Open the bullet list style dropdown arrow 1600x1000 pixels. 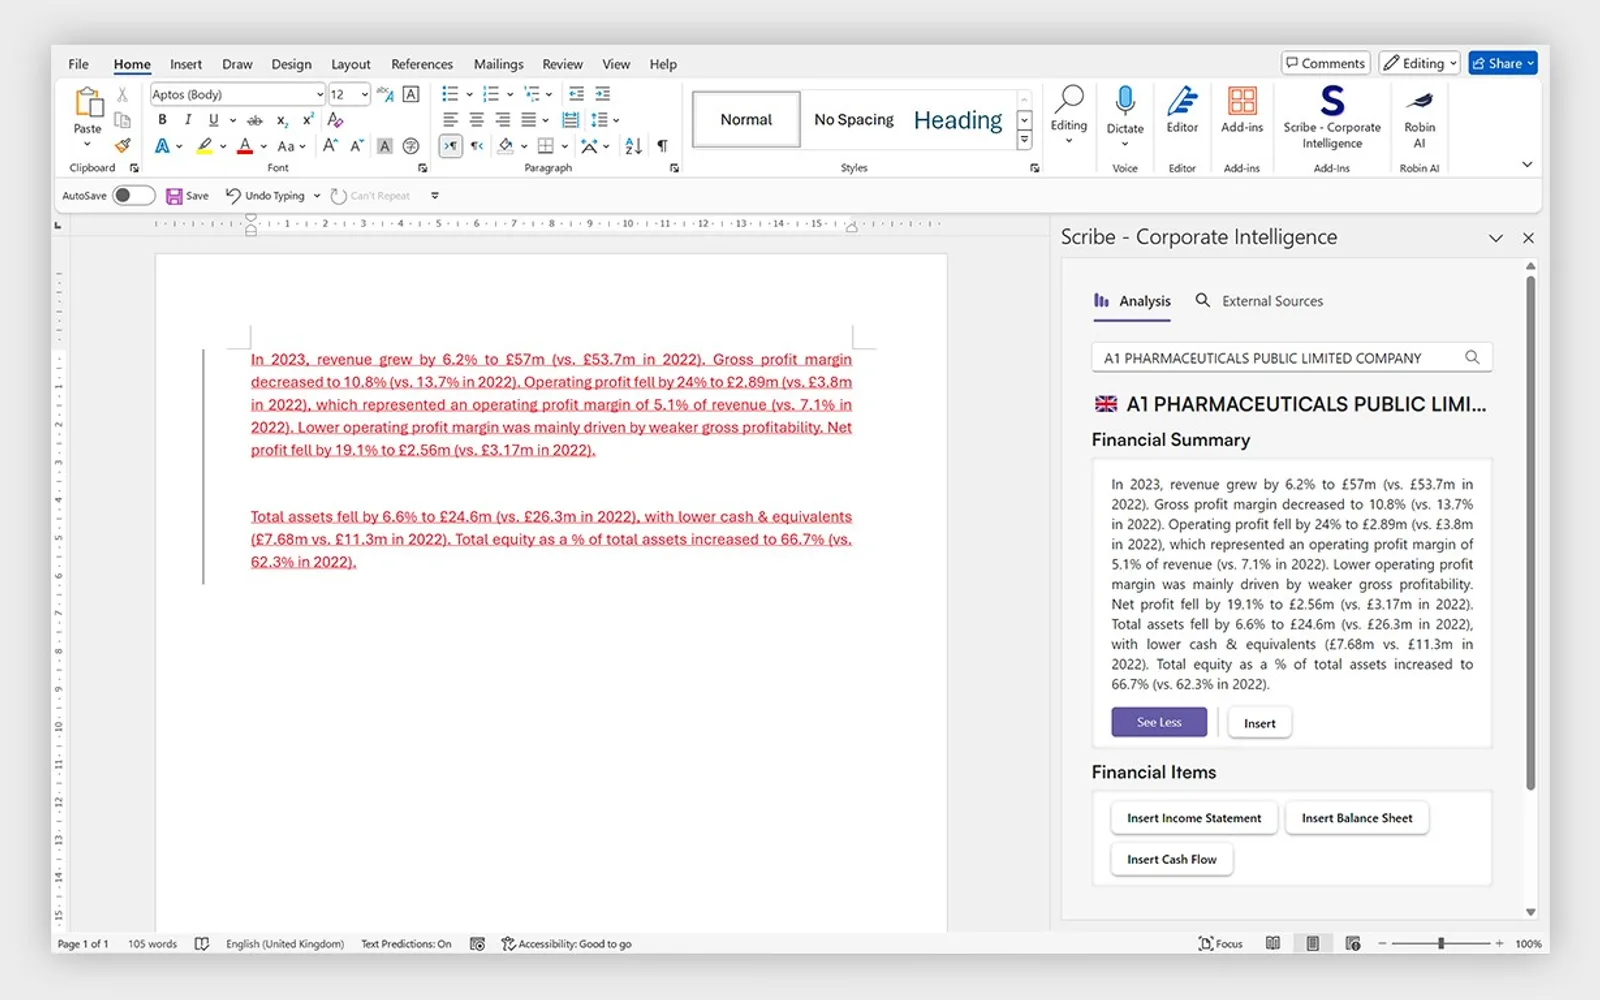pos(469,94)
